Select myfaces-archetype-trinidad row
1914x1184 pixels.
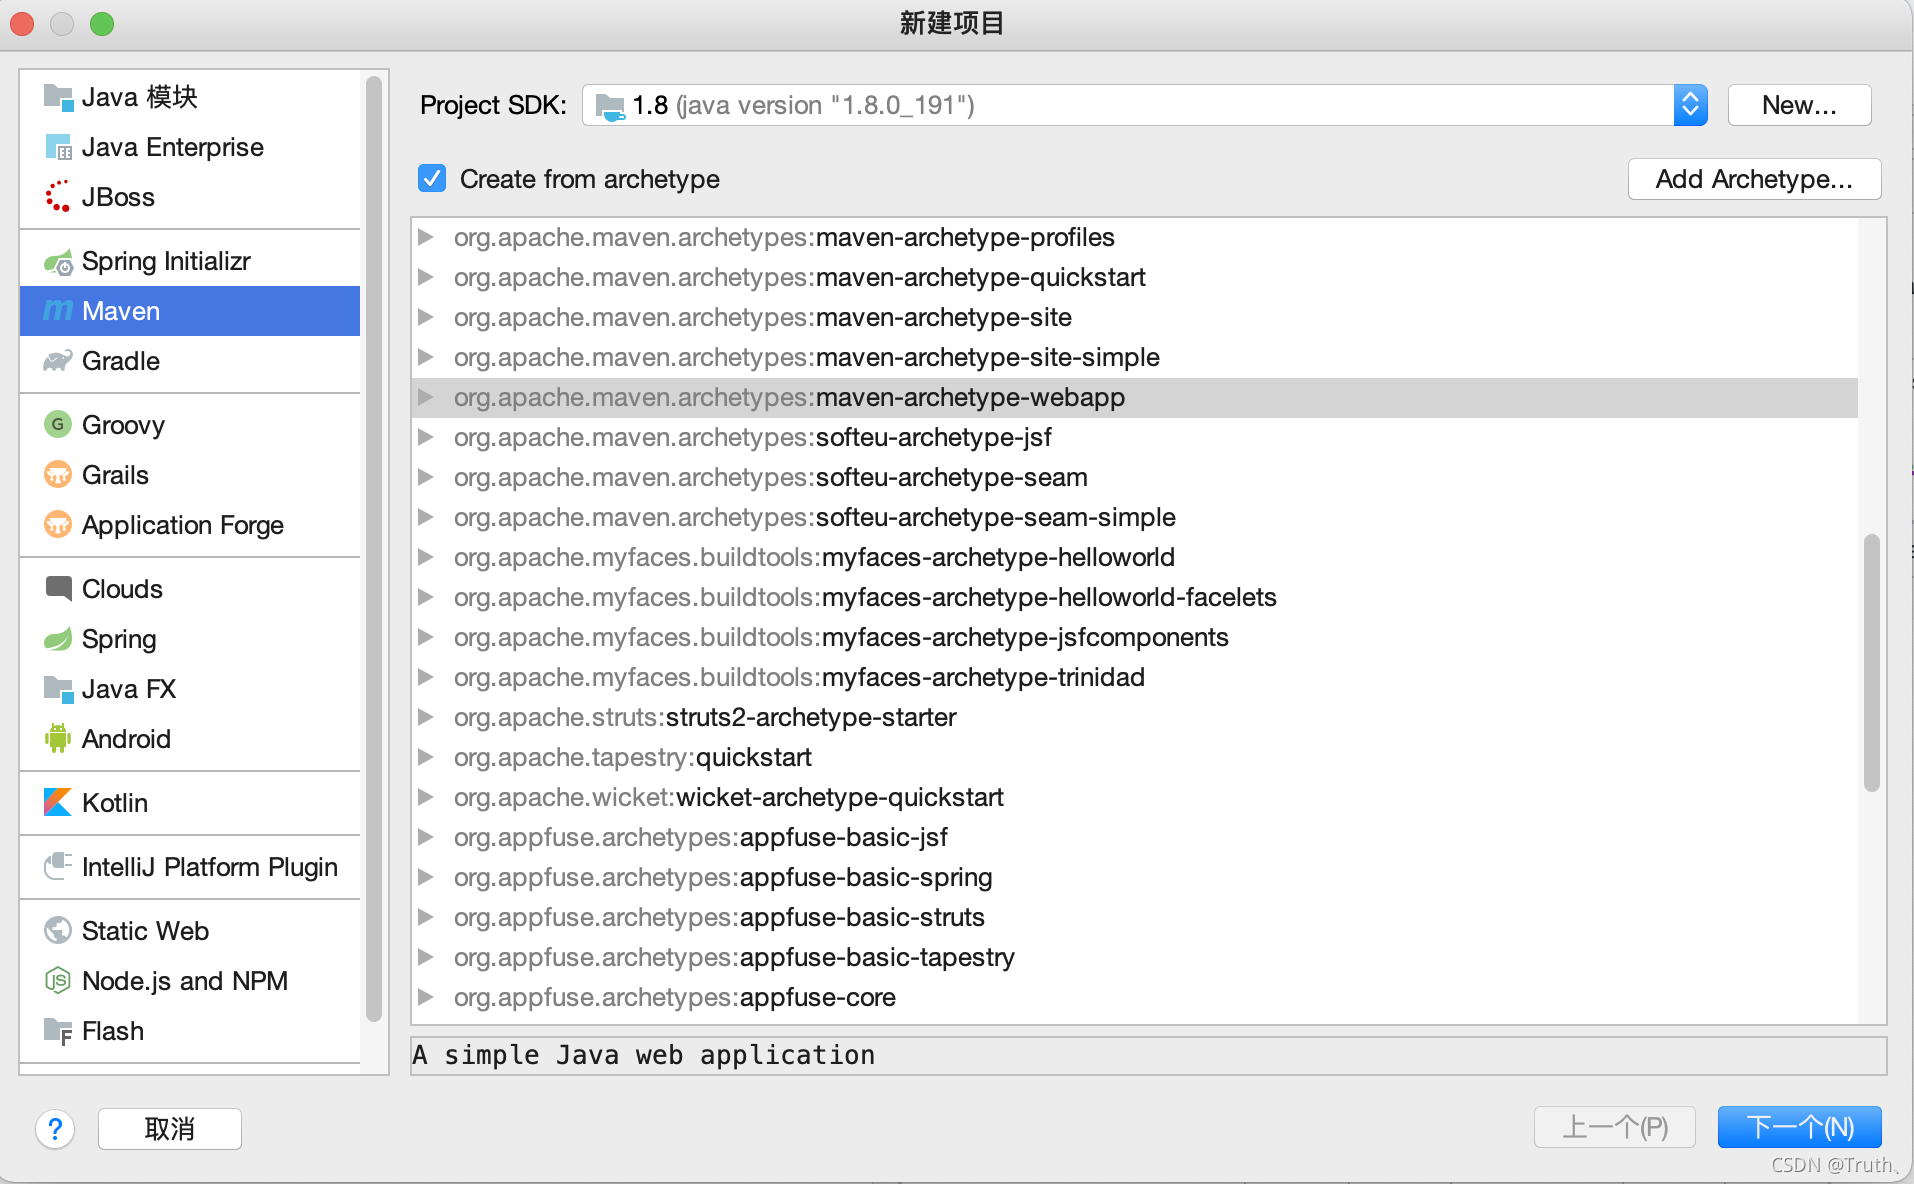(x=1134, y=677)
